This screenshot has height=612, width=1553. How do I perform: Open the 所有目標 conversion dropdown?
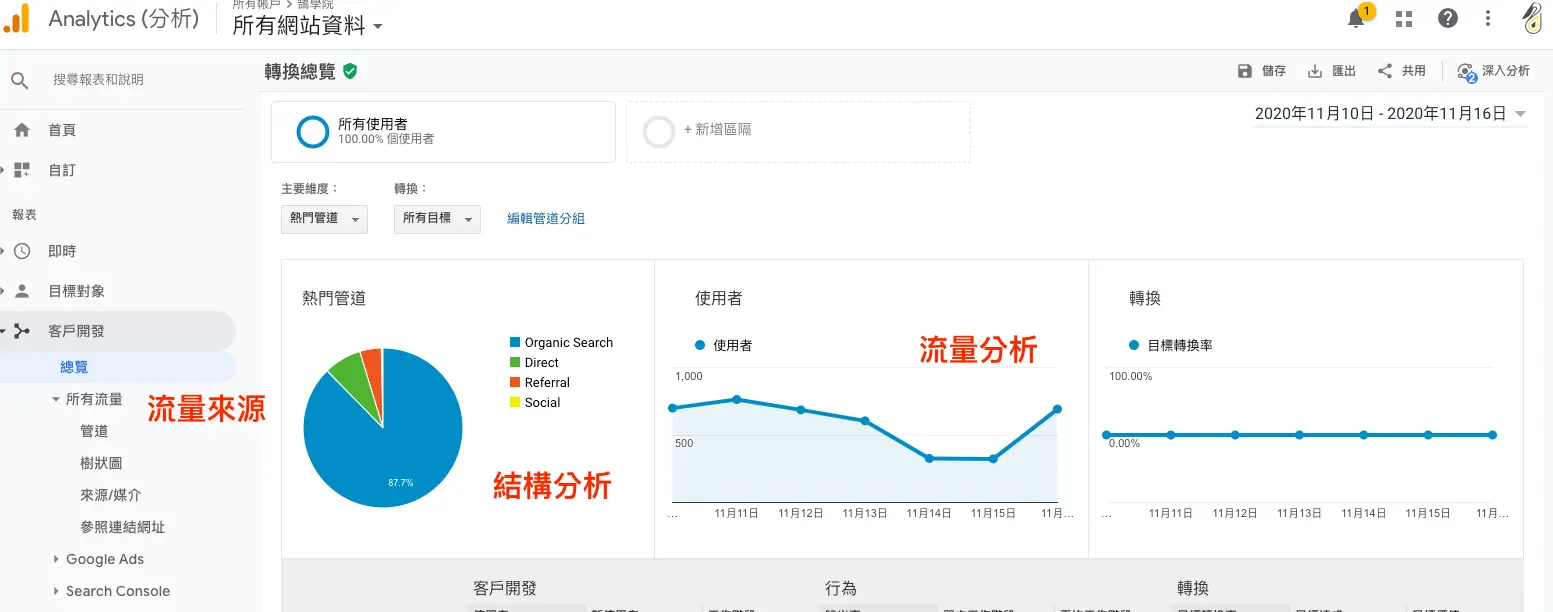[x=437, y=219]
